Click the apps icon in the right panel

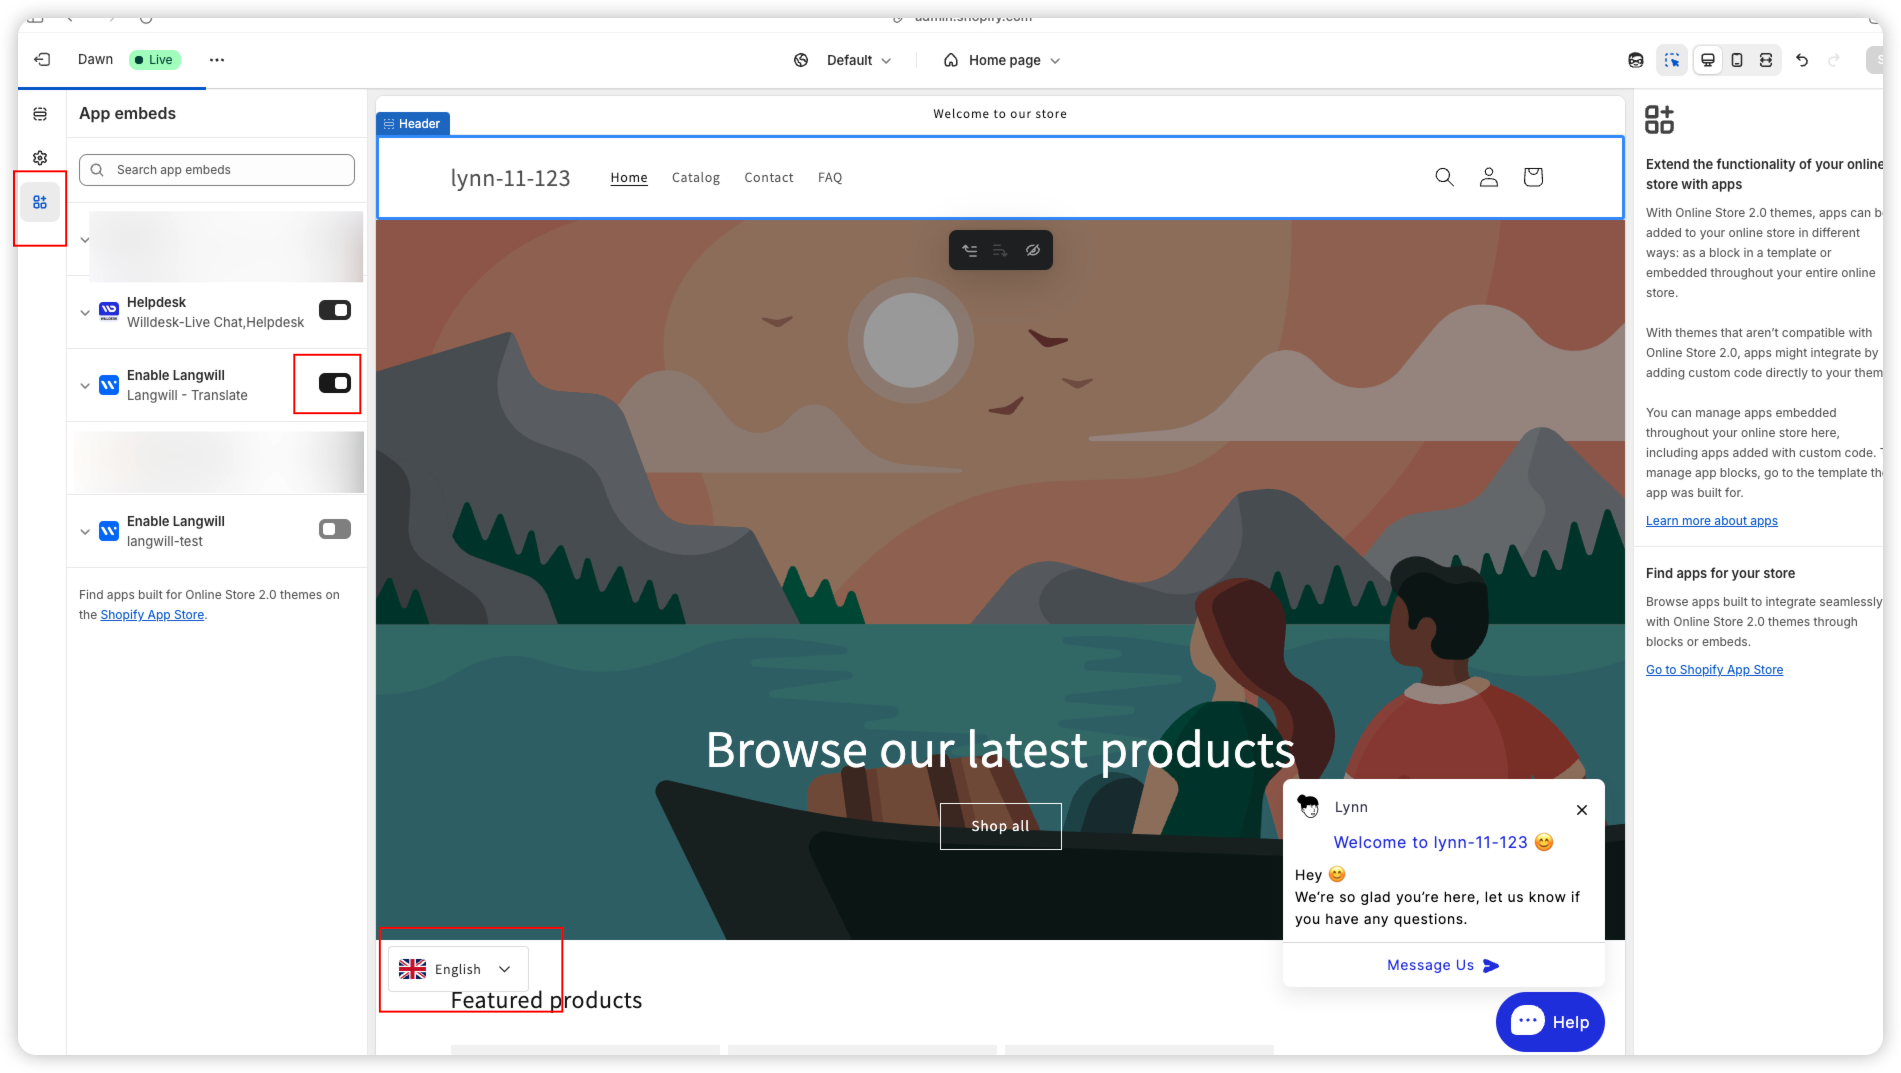[1660, 120]
